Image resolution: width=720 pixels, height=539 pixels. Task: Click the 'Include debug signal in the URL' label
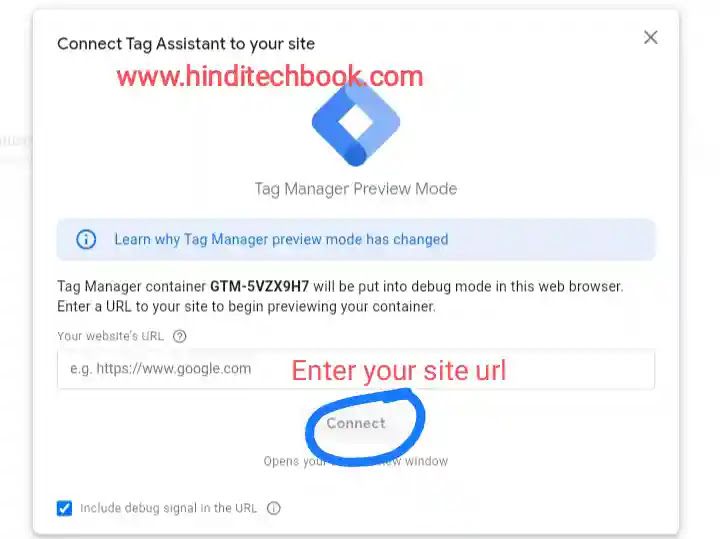168,508
